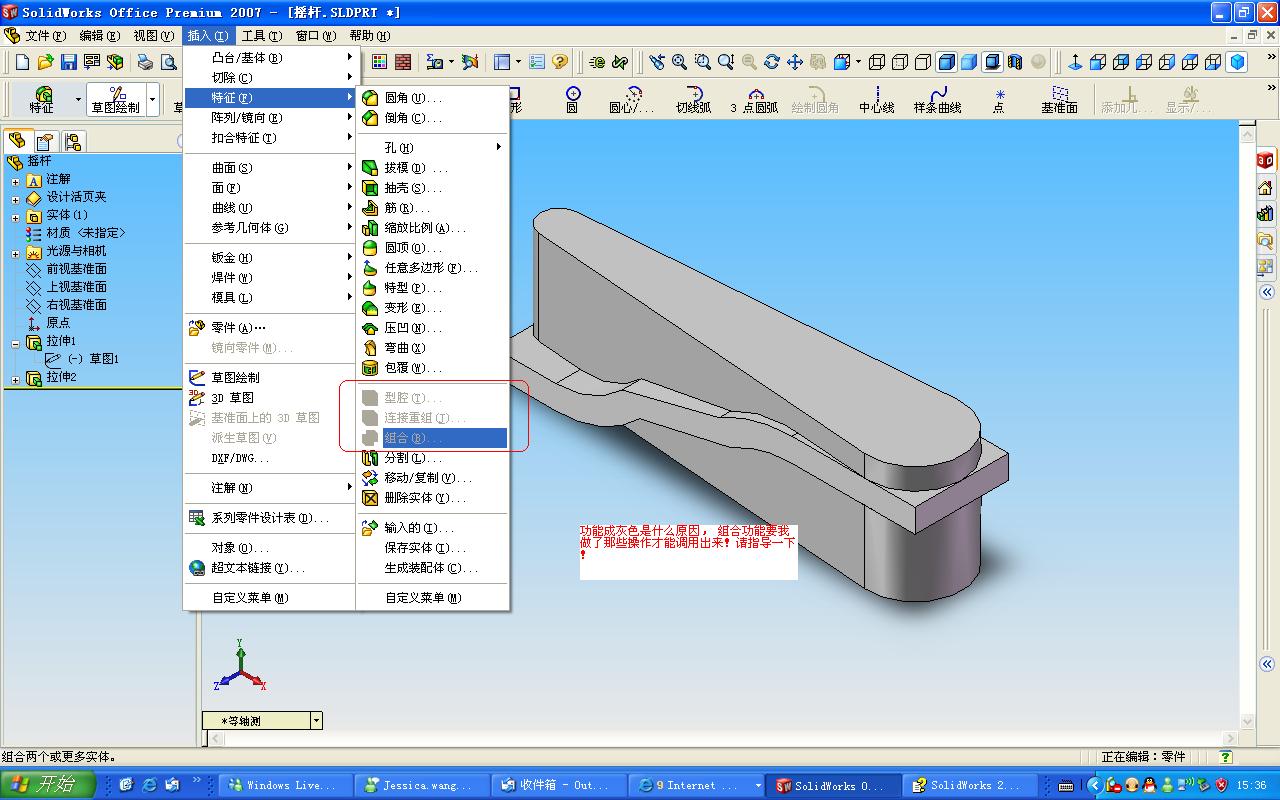
Task: Open the ConfigurationManager tab
Action: [x=72, y=141]
